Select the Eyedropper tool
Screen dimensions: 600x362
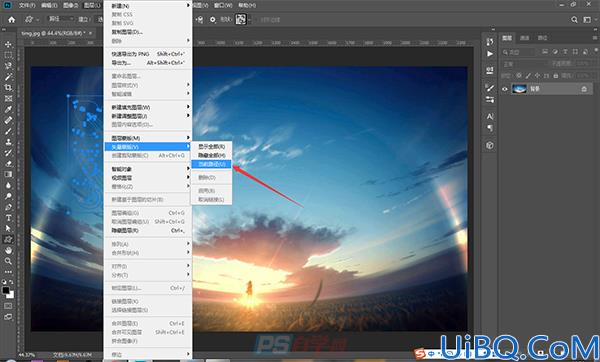tap(8, 109)
